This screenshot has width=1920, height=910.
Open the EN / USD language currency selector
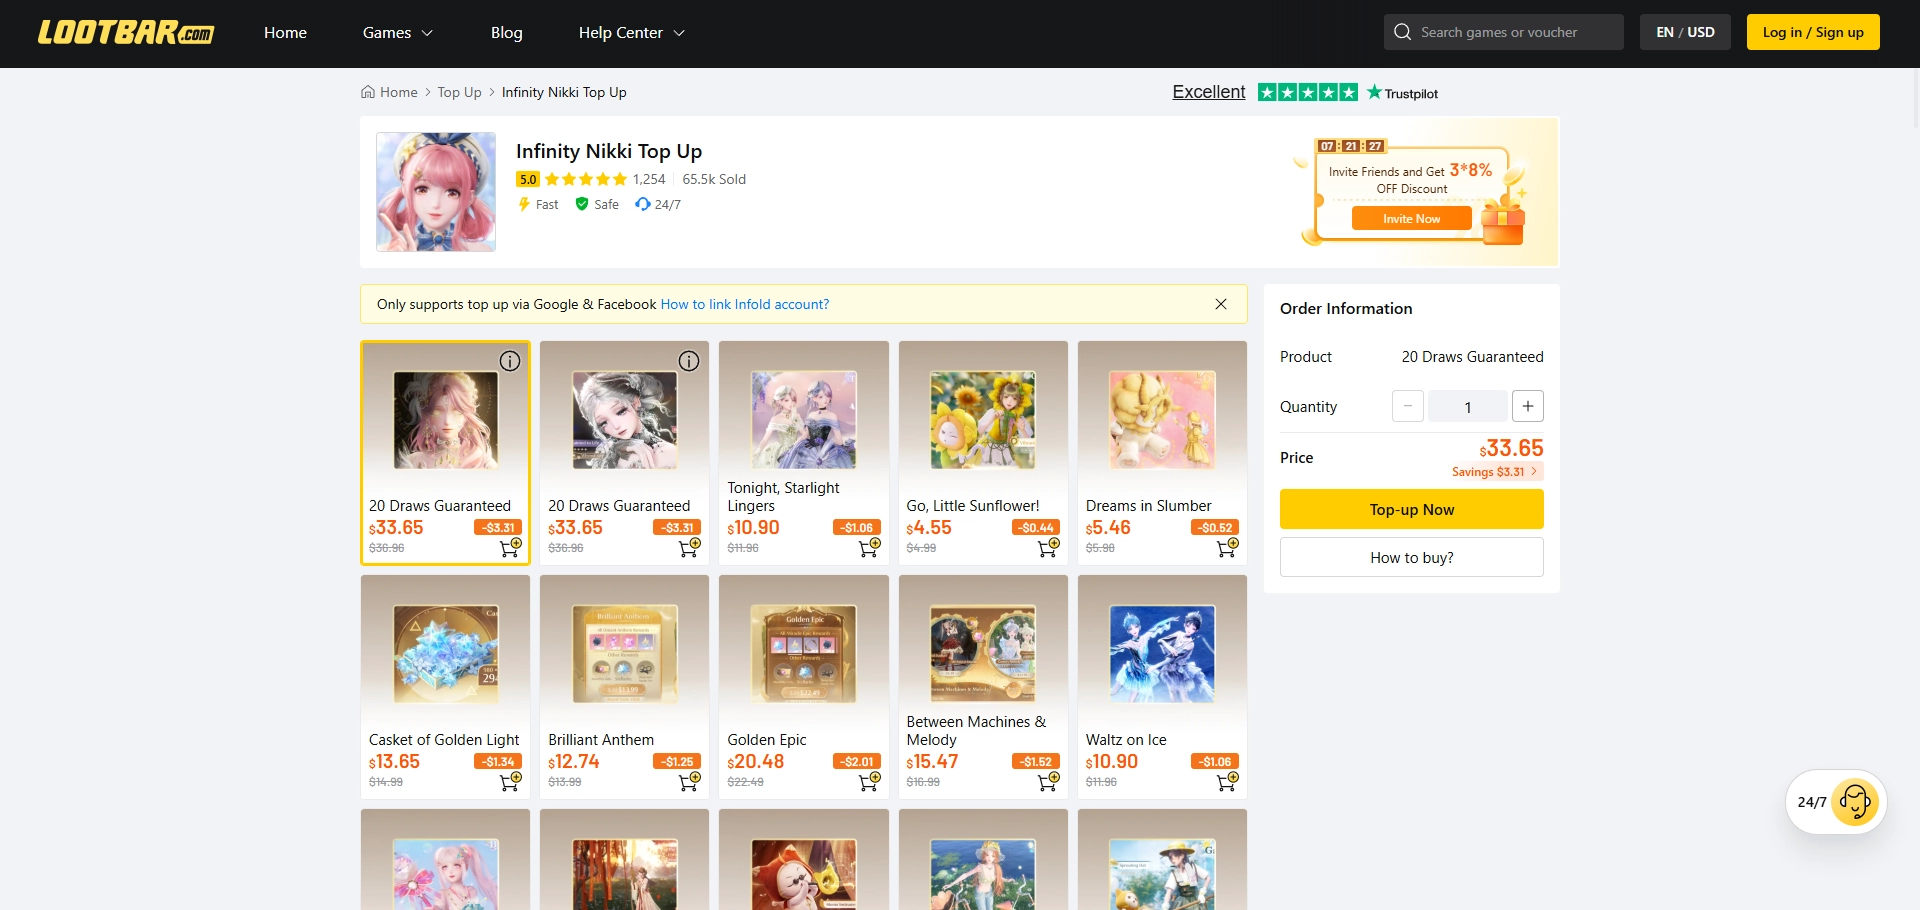click(x=1685, y=32)
